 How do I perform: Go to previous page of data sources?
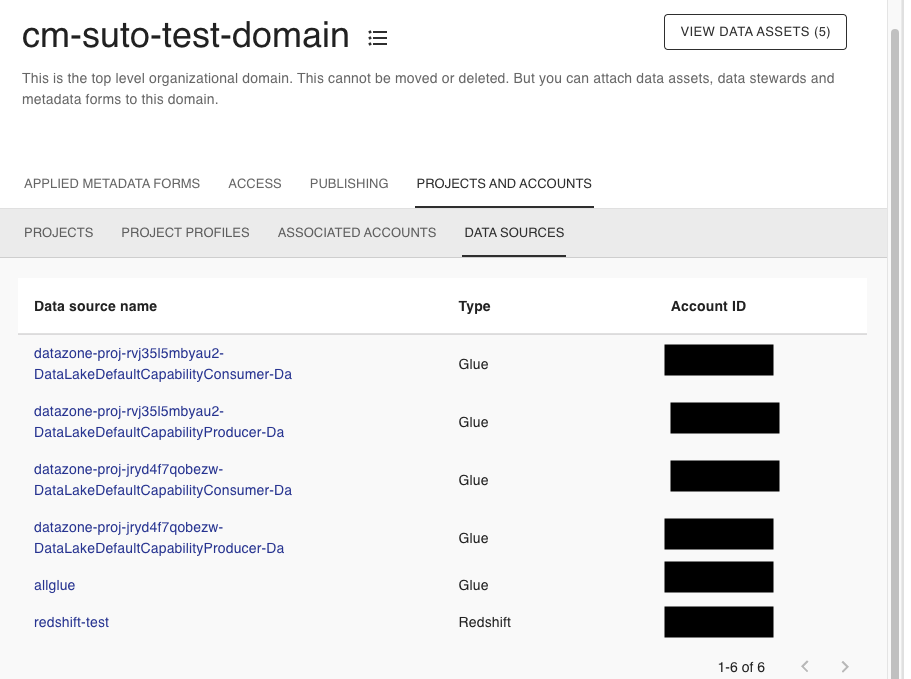coord(805,666)
